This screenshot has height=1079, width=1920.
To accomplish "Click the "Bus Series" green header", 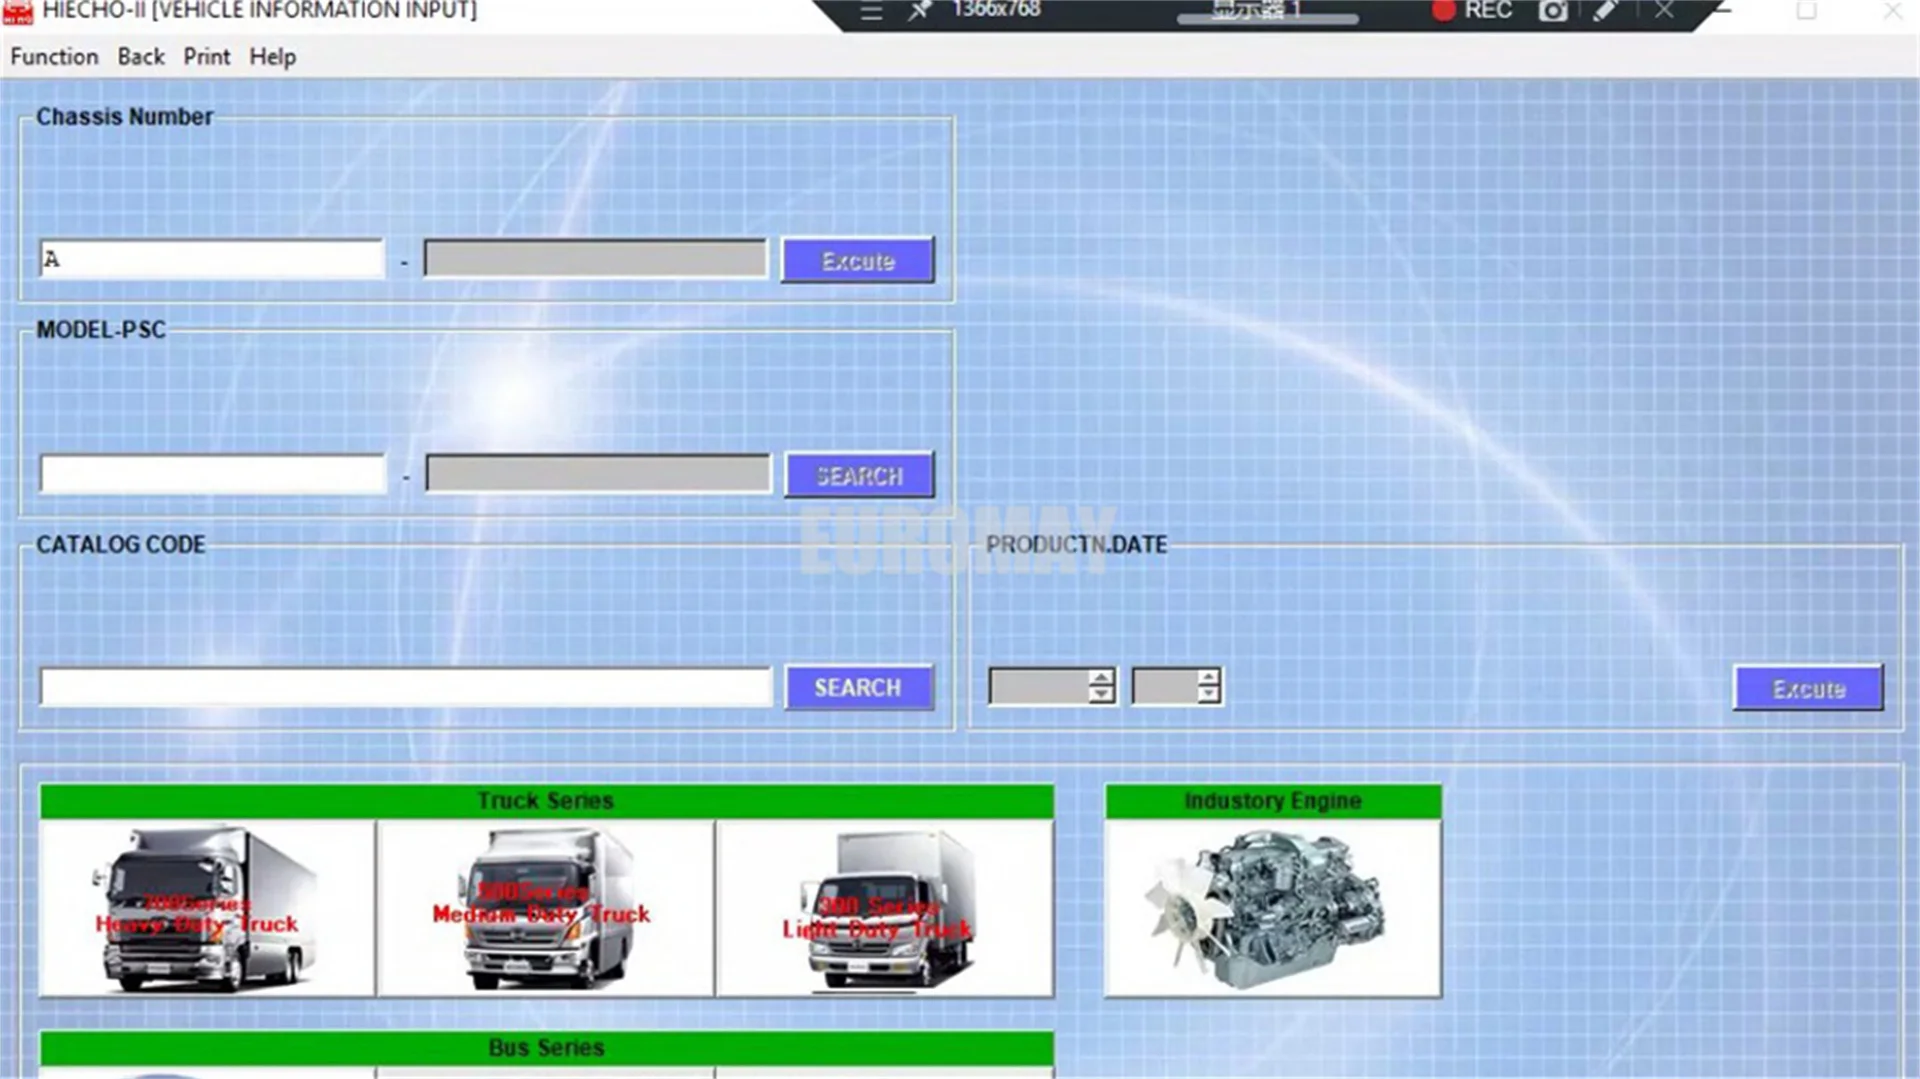I will tap(546, 1048).
